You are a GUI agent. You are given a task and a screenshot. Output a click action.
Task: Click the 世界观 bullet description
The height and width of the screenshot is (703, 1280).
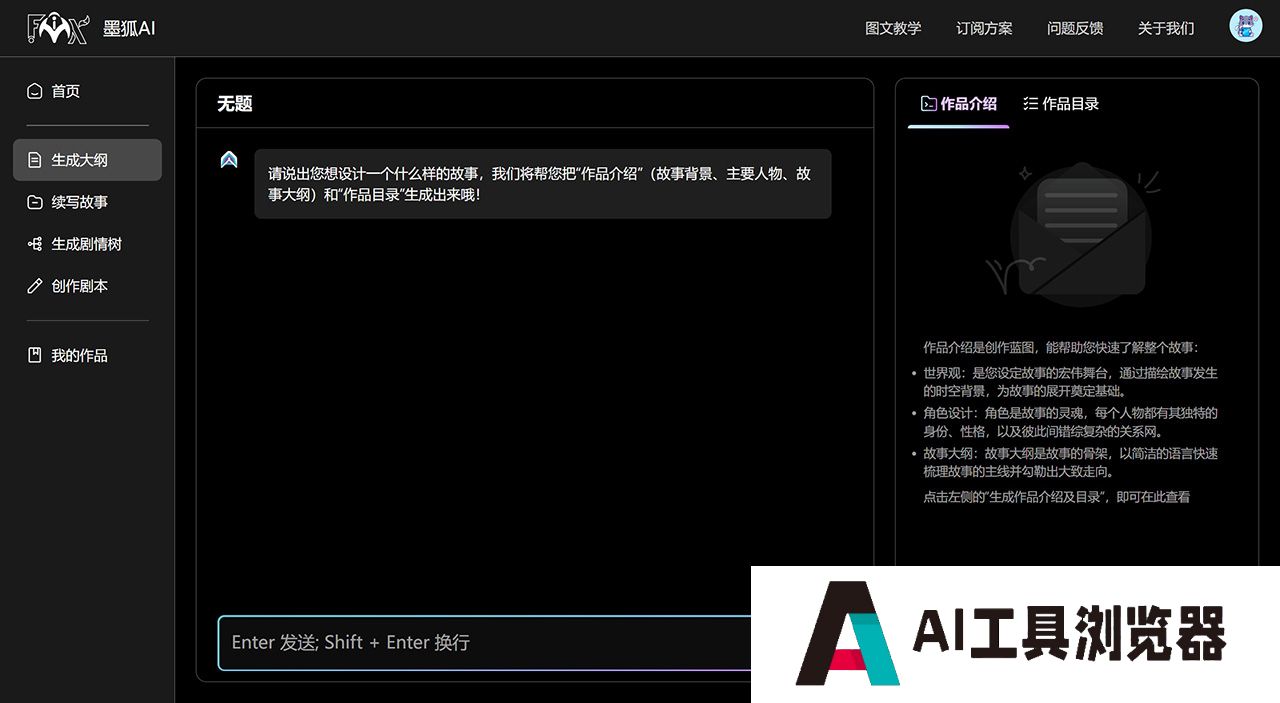1070,382
